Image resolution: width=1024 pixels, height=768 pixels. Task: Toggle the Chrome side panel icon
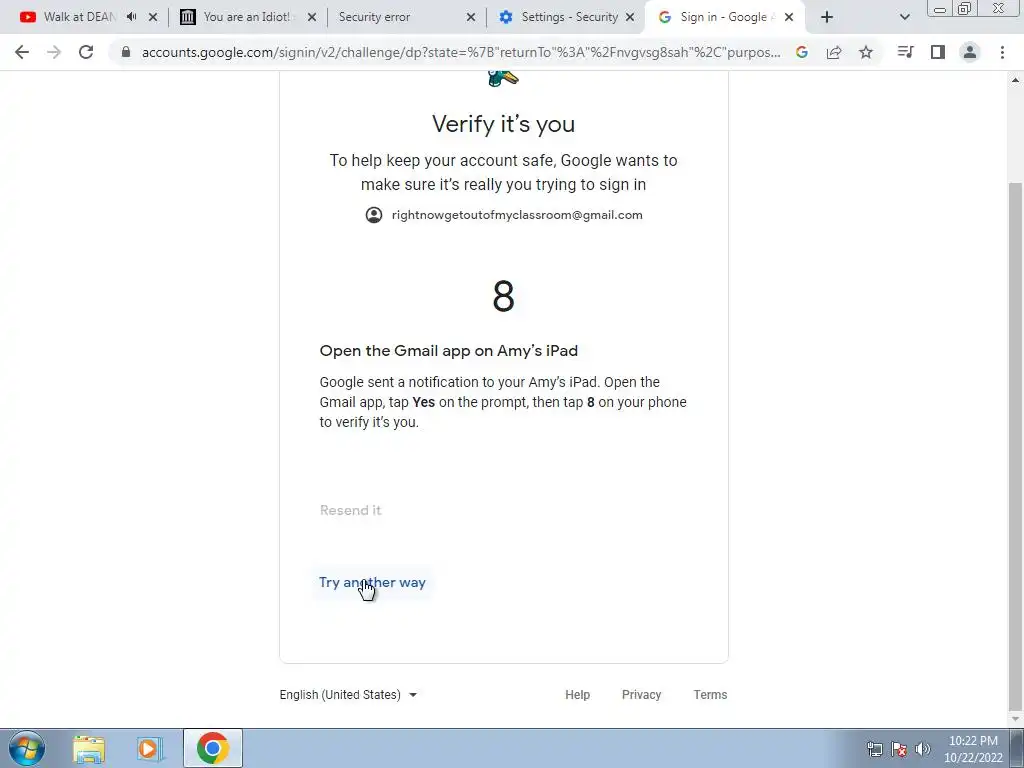(x=938, y=52)
